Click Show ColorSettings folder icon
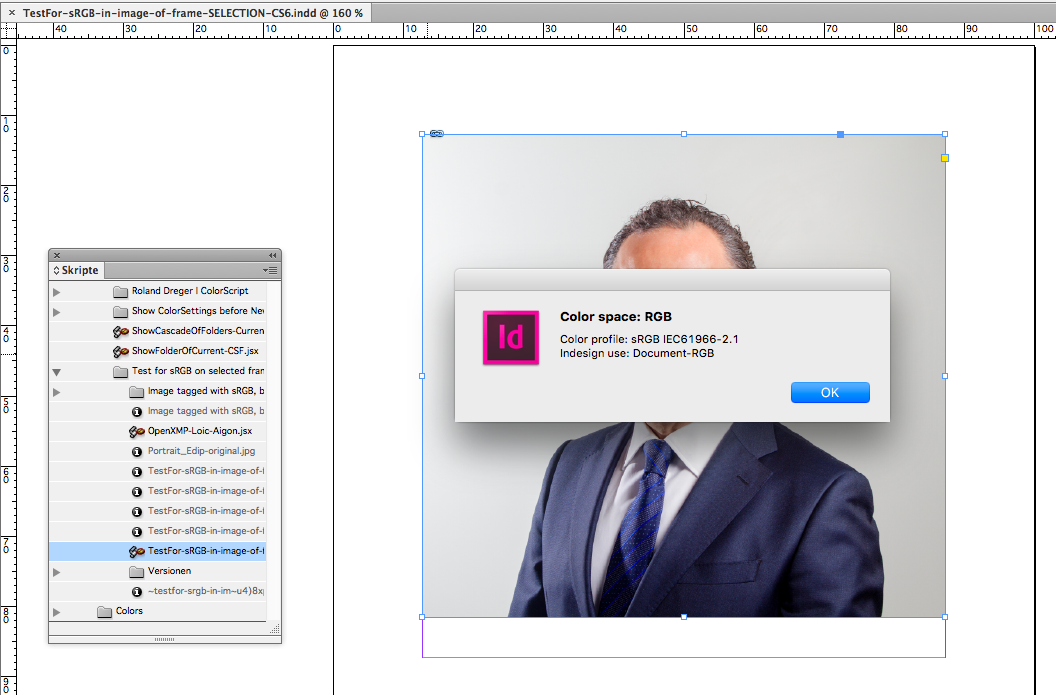This screenshot has width=1056, height=695. 121,312
